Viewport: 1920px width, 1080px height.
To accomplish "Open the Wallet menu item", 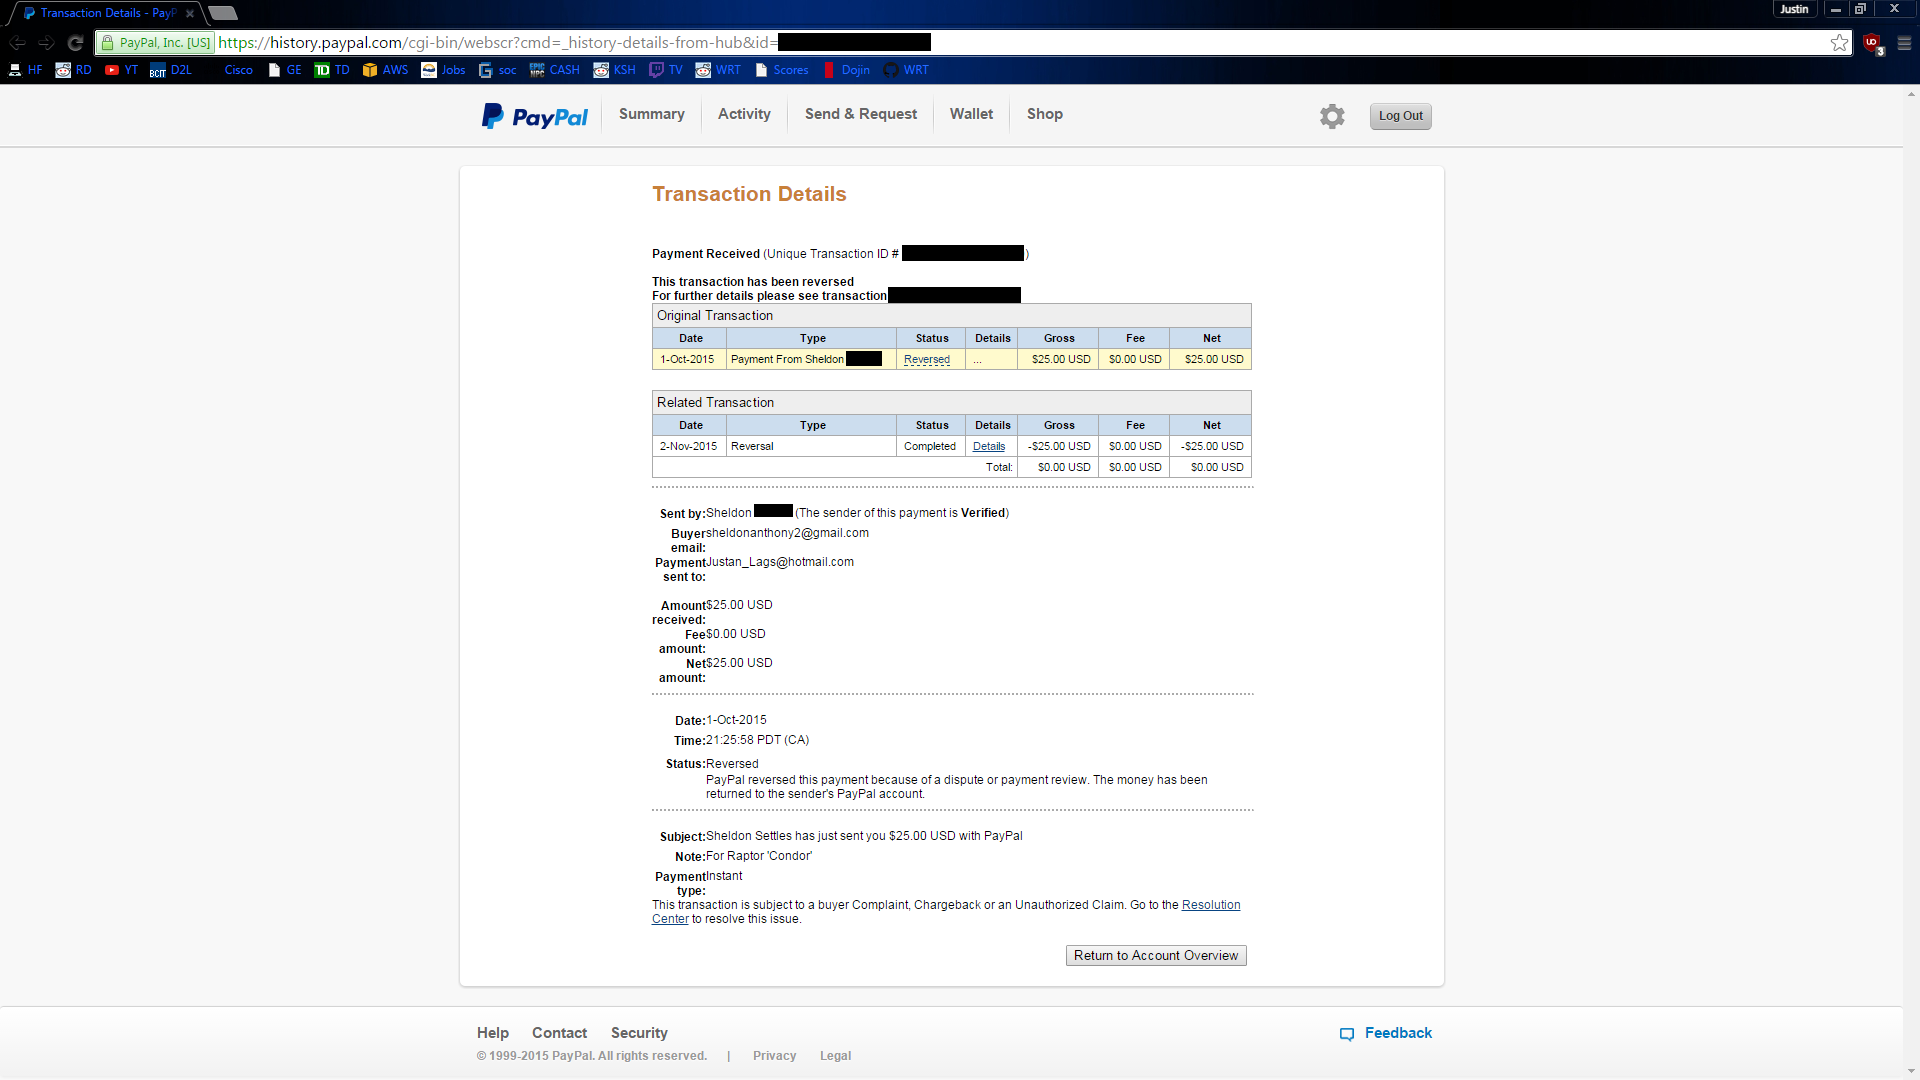I will (x=971, y=114).
